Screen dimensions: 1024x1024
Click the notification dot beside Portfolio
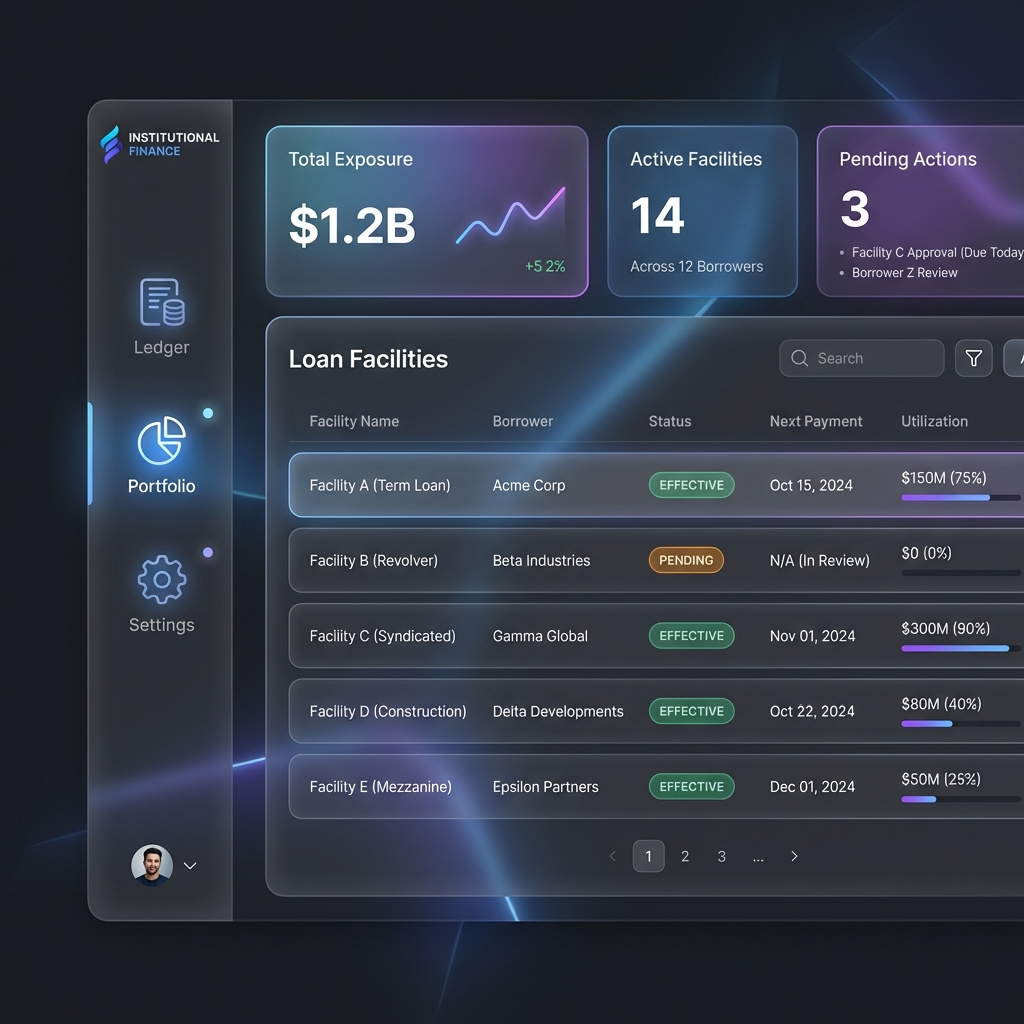209,411
